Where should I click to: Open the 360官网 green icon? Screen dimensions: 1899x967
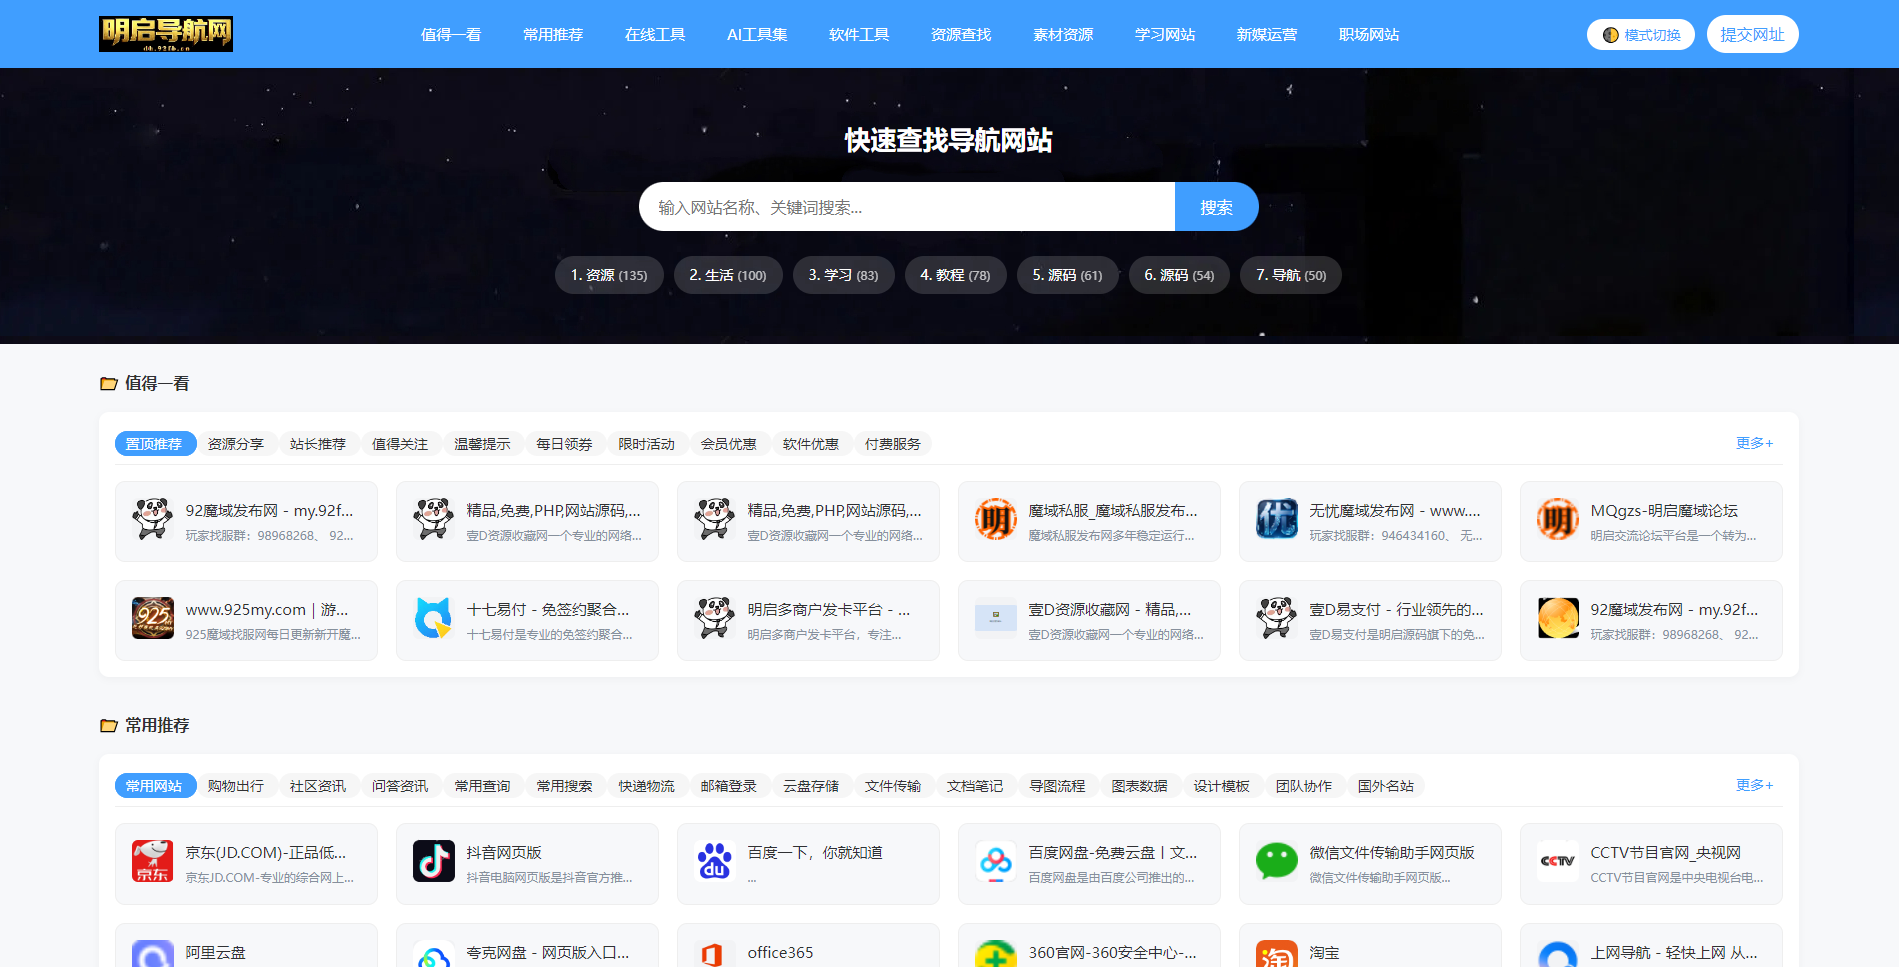click(x=996, y=953)
